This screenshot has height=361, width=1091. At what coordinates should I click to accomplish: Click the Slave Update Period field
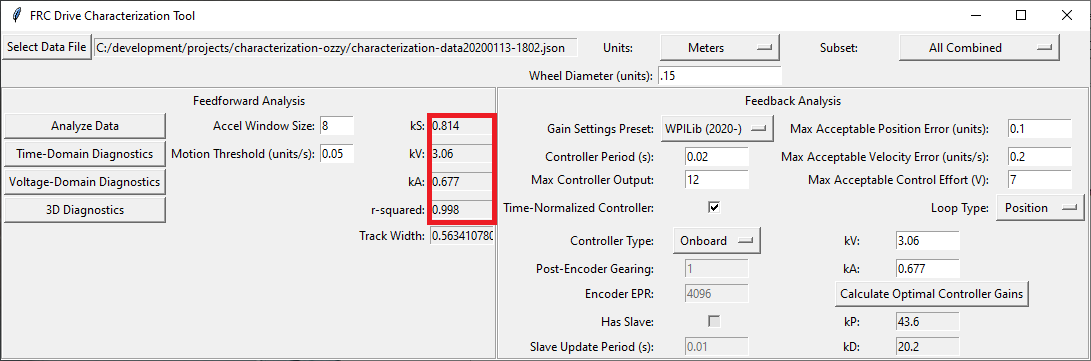tap(717, 346)
